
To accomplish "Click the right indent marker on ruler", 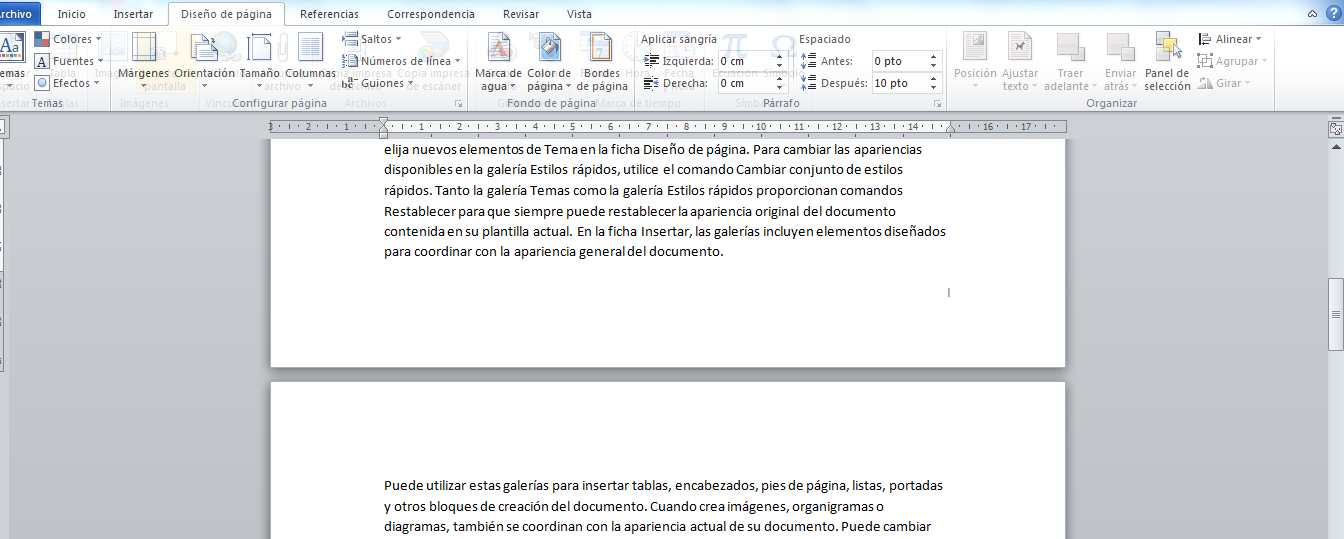I will 951,130.
